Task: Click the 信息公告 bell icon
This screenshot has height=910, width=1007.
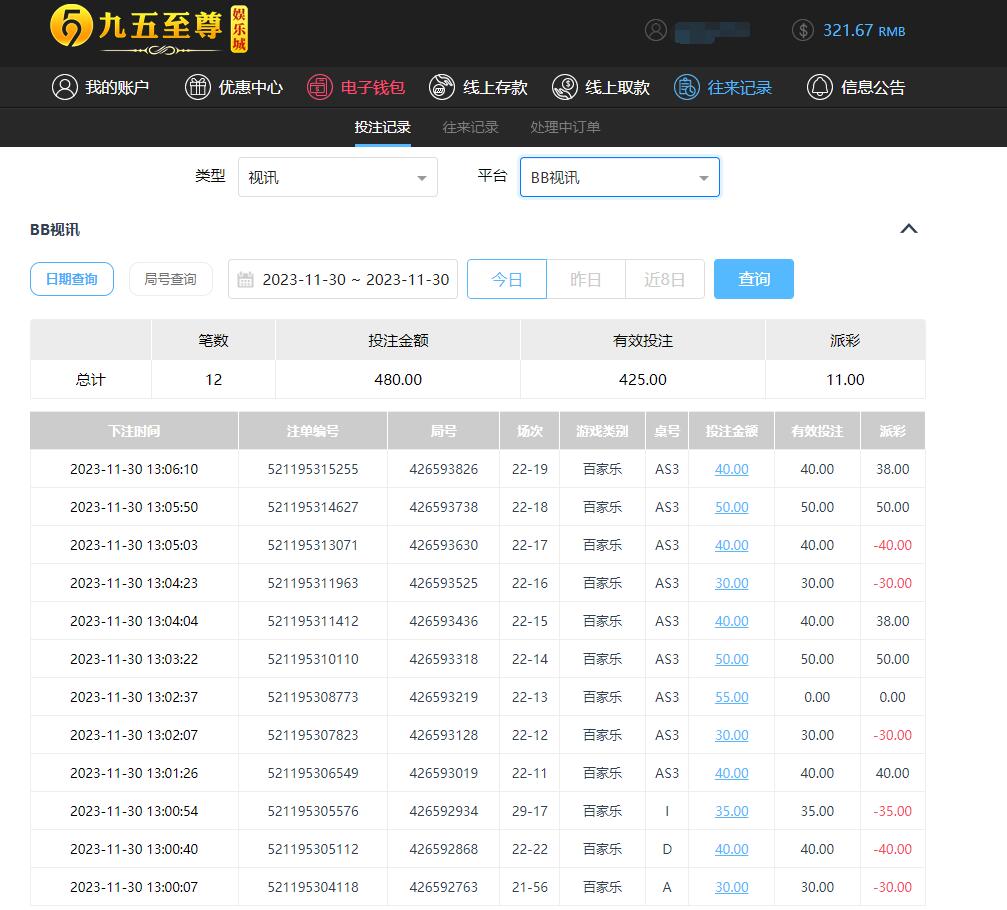Action: pos(820,87)
